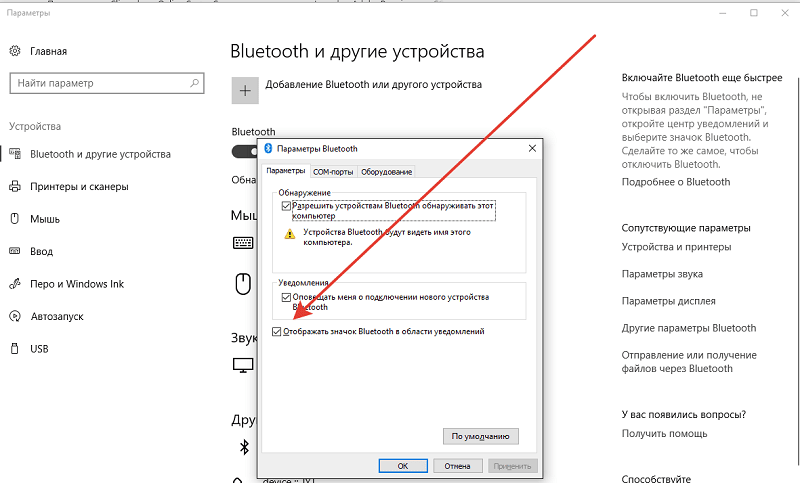The image size is (800, 483).
Task: Select Мышь in the sidebar
Action: pos(45,219)
